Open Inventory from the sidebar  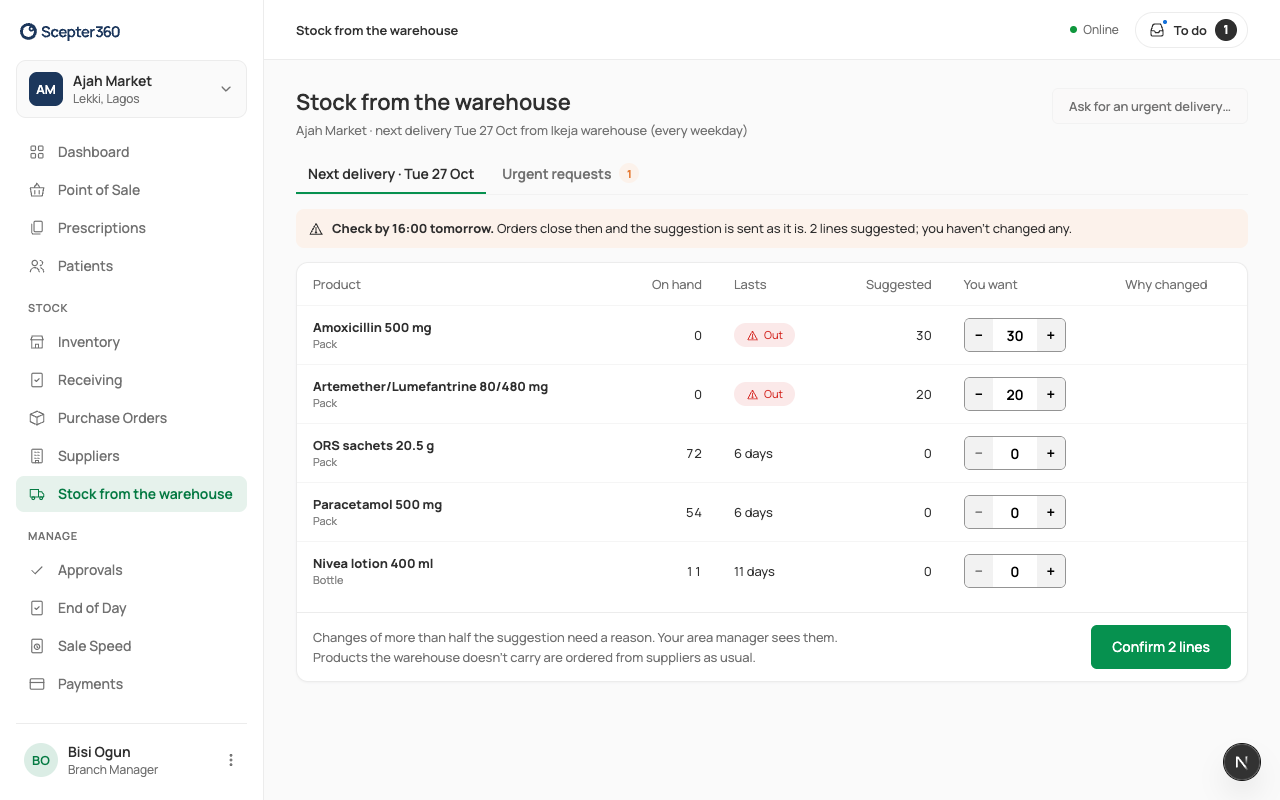coord(131,342)
